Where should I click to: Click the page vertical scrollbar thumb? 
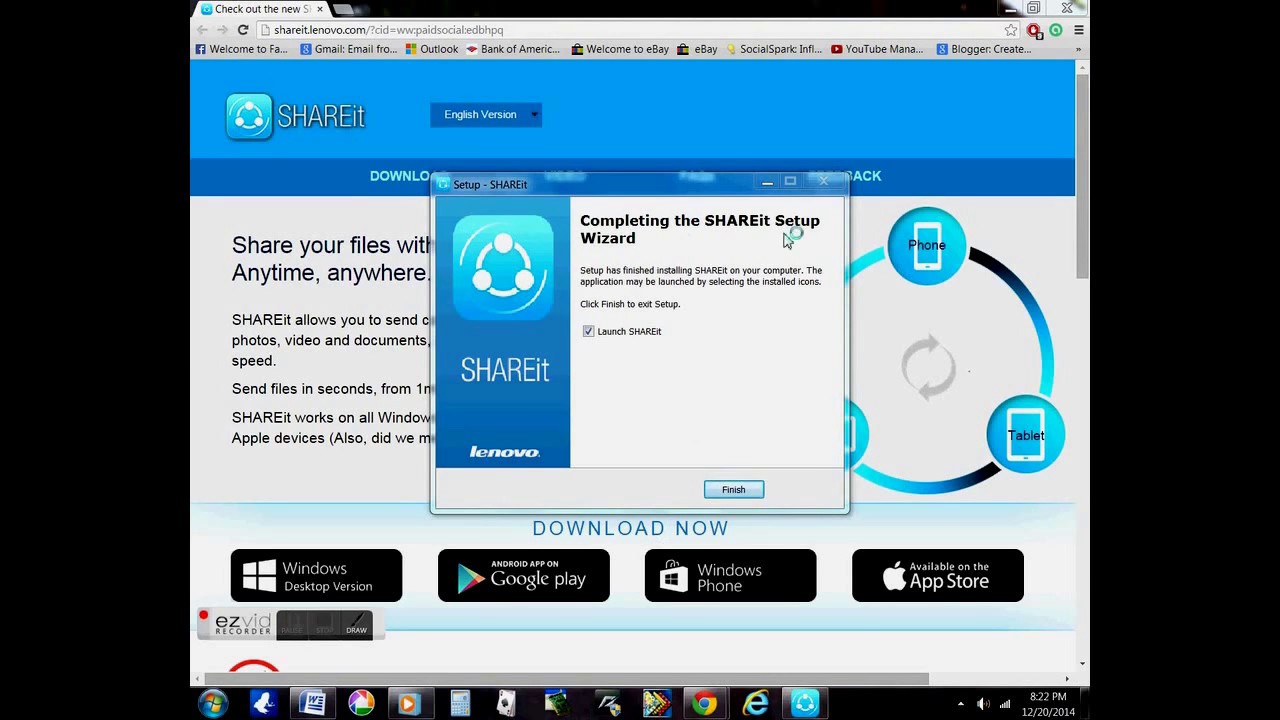[x=1082, y=175]
